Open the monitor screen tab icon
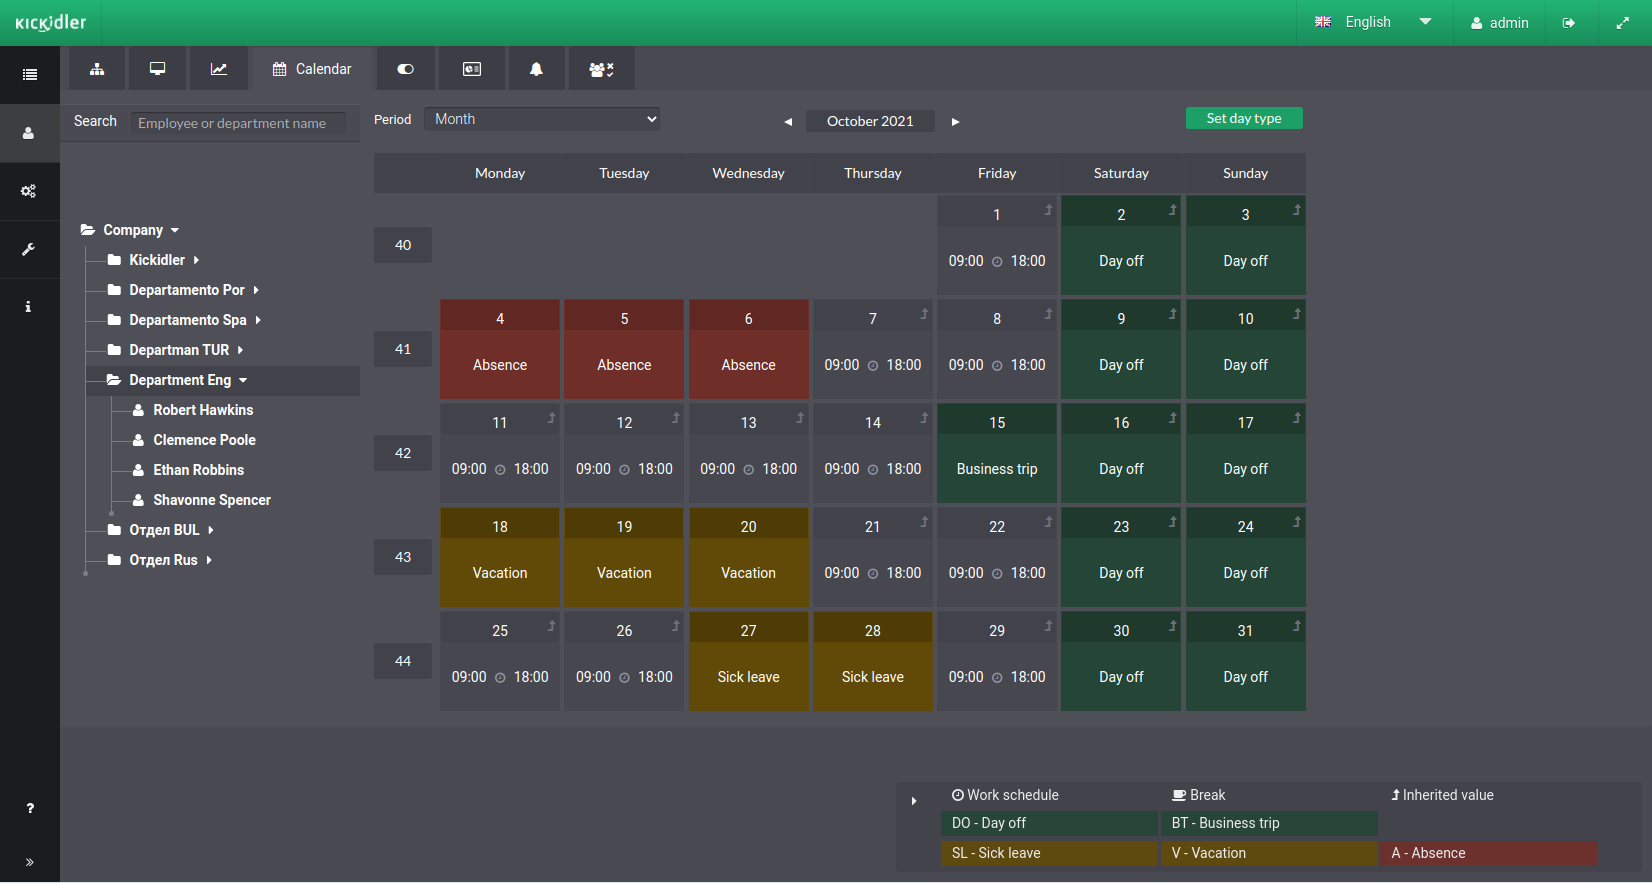 (158, 69)
